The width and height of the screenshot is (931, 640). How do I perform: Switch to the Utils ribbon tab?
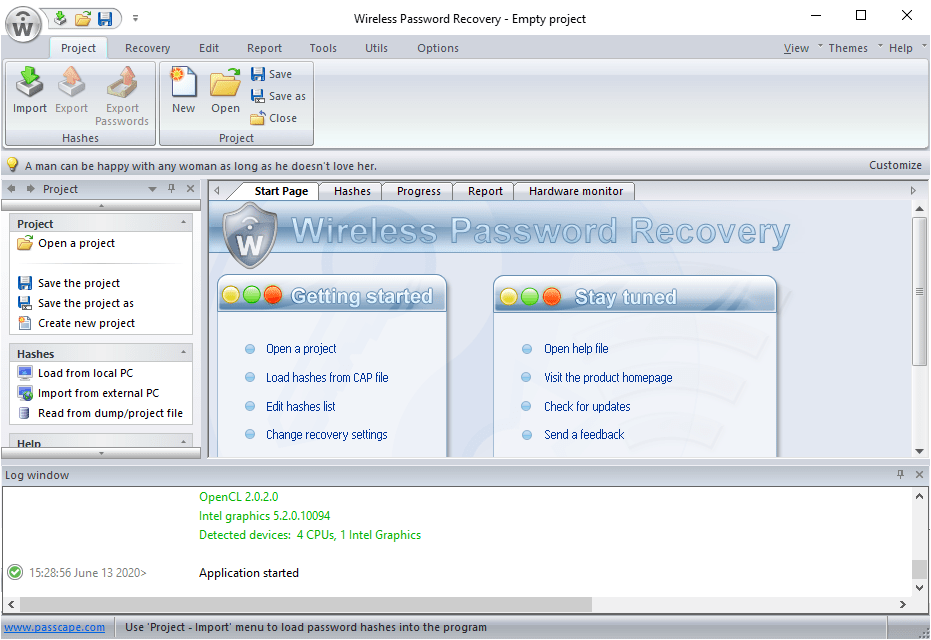376,48
